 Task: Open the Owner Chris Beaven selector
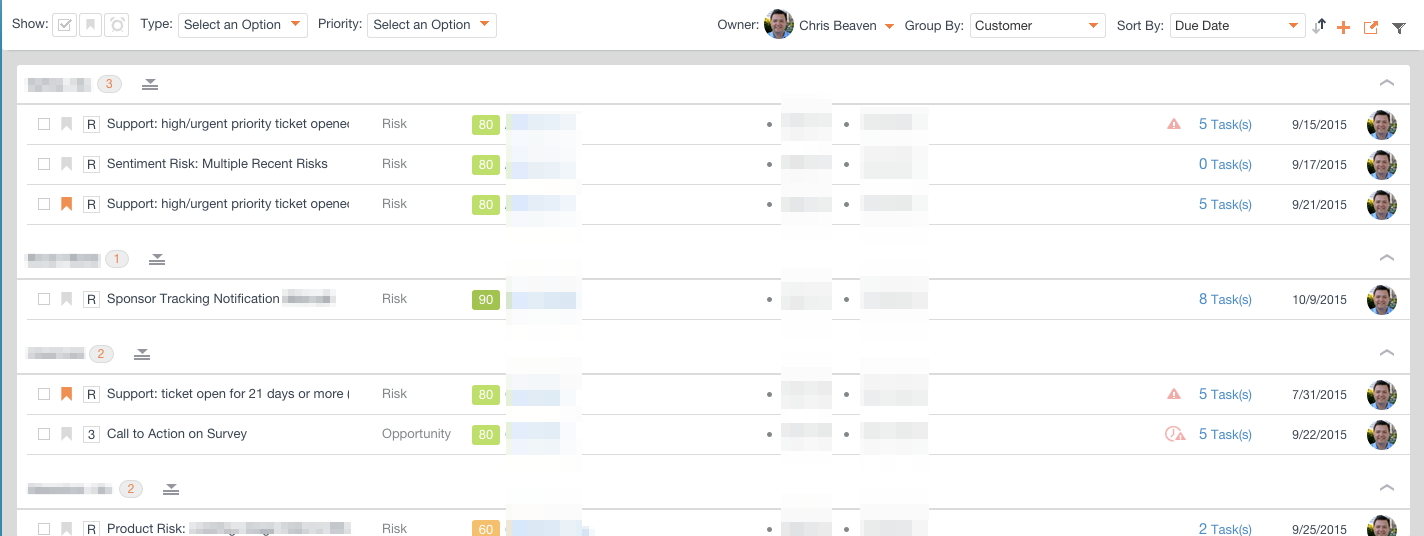click(x=830, y=25)
